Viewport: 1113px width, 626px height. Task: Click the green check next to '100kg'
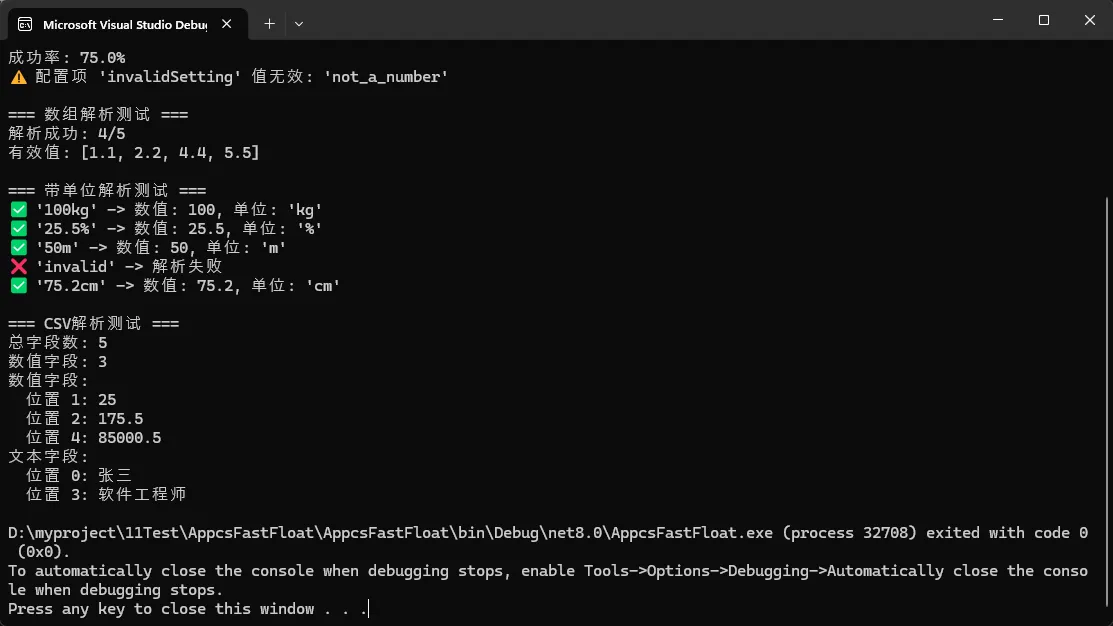[18, 210]
